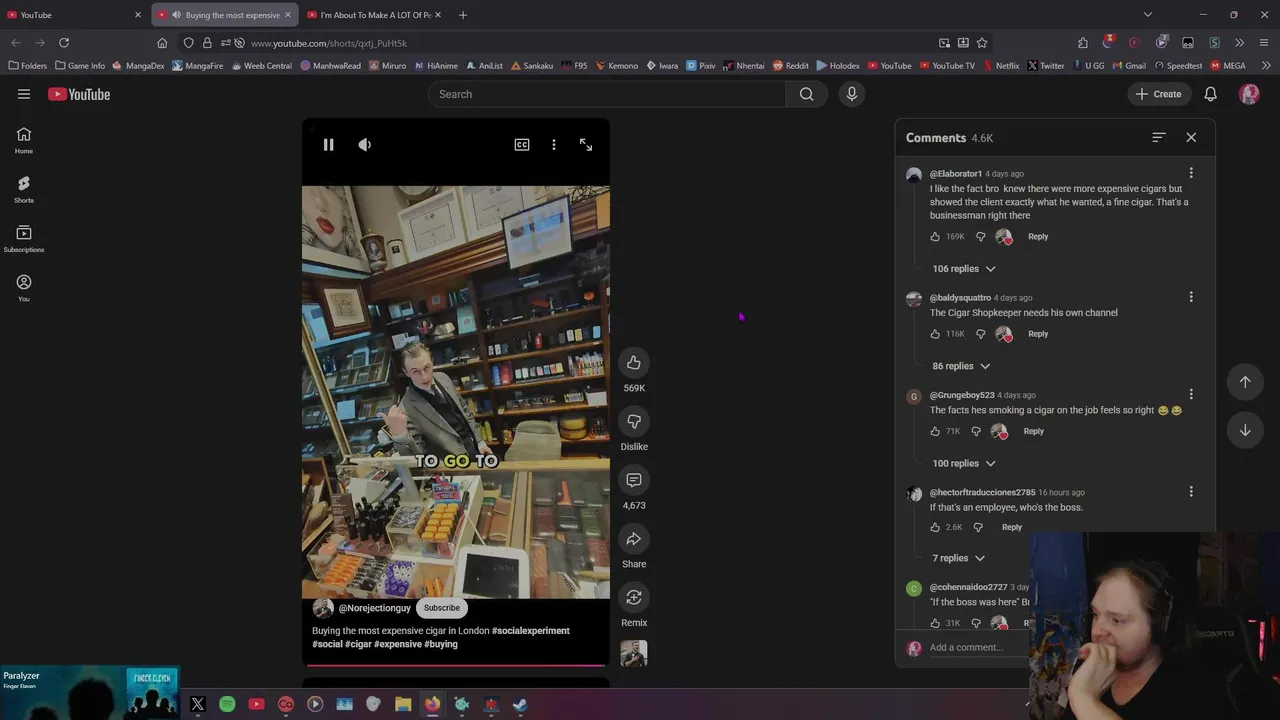Open the Netflix bookmark
The image size is (1280, 720).
(1001, 66)
